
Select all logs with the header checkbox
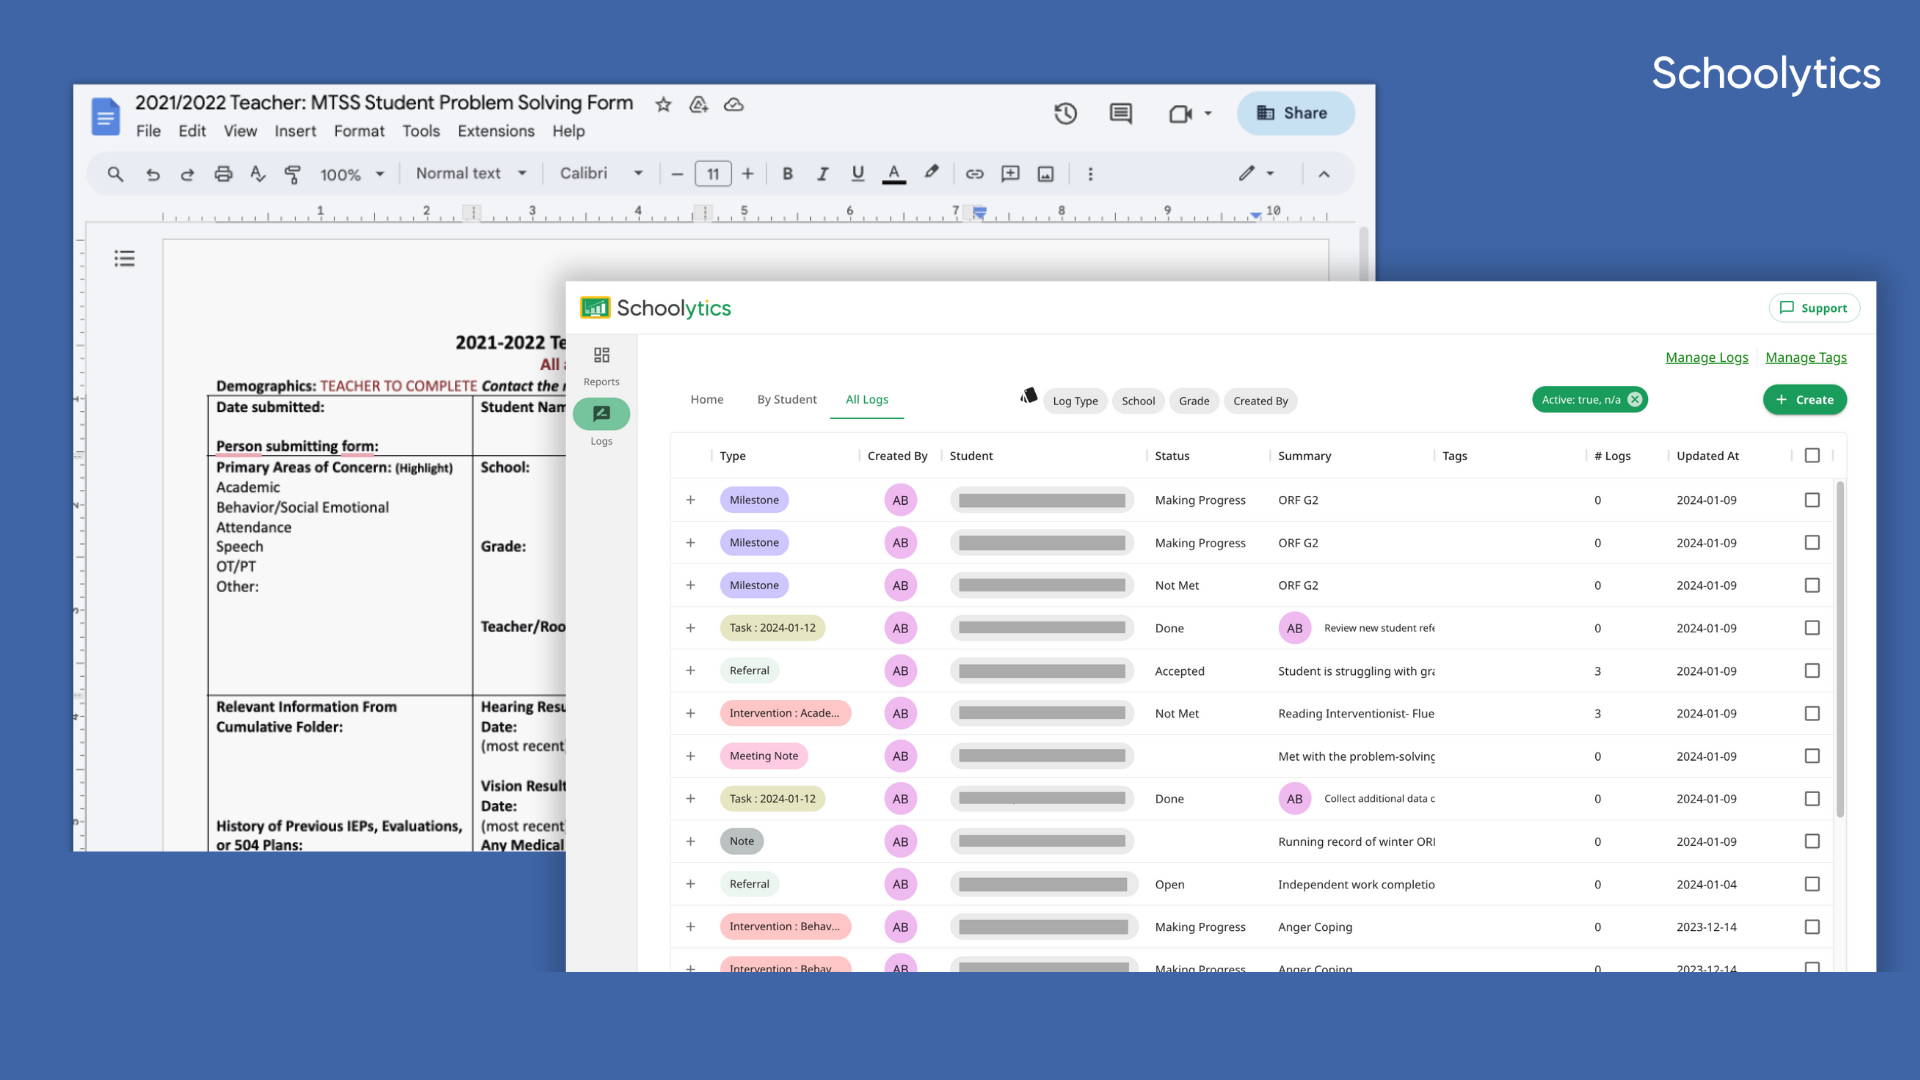(1812, 455)
